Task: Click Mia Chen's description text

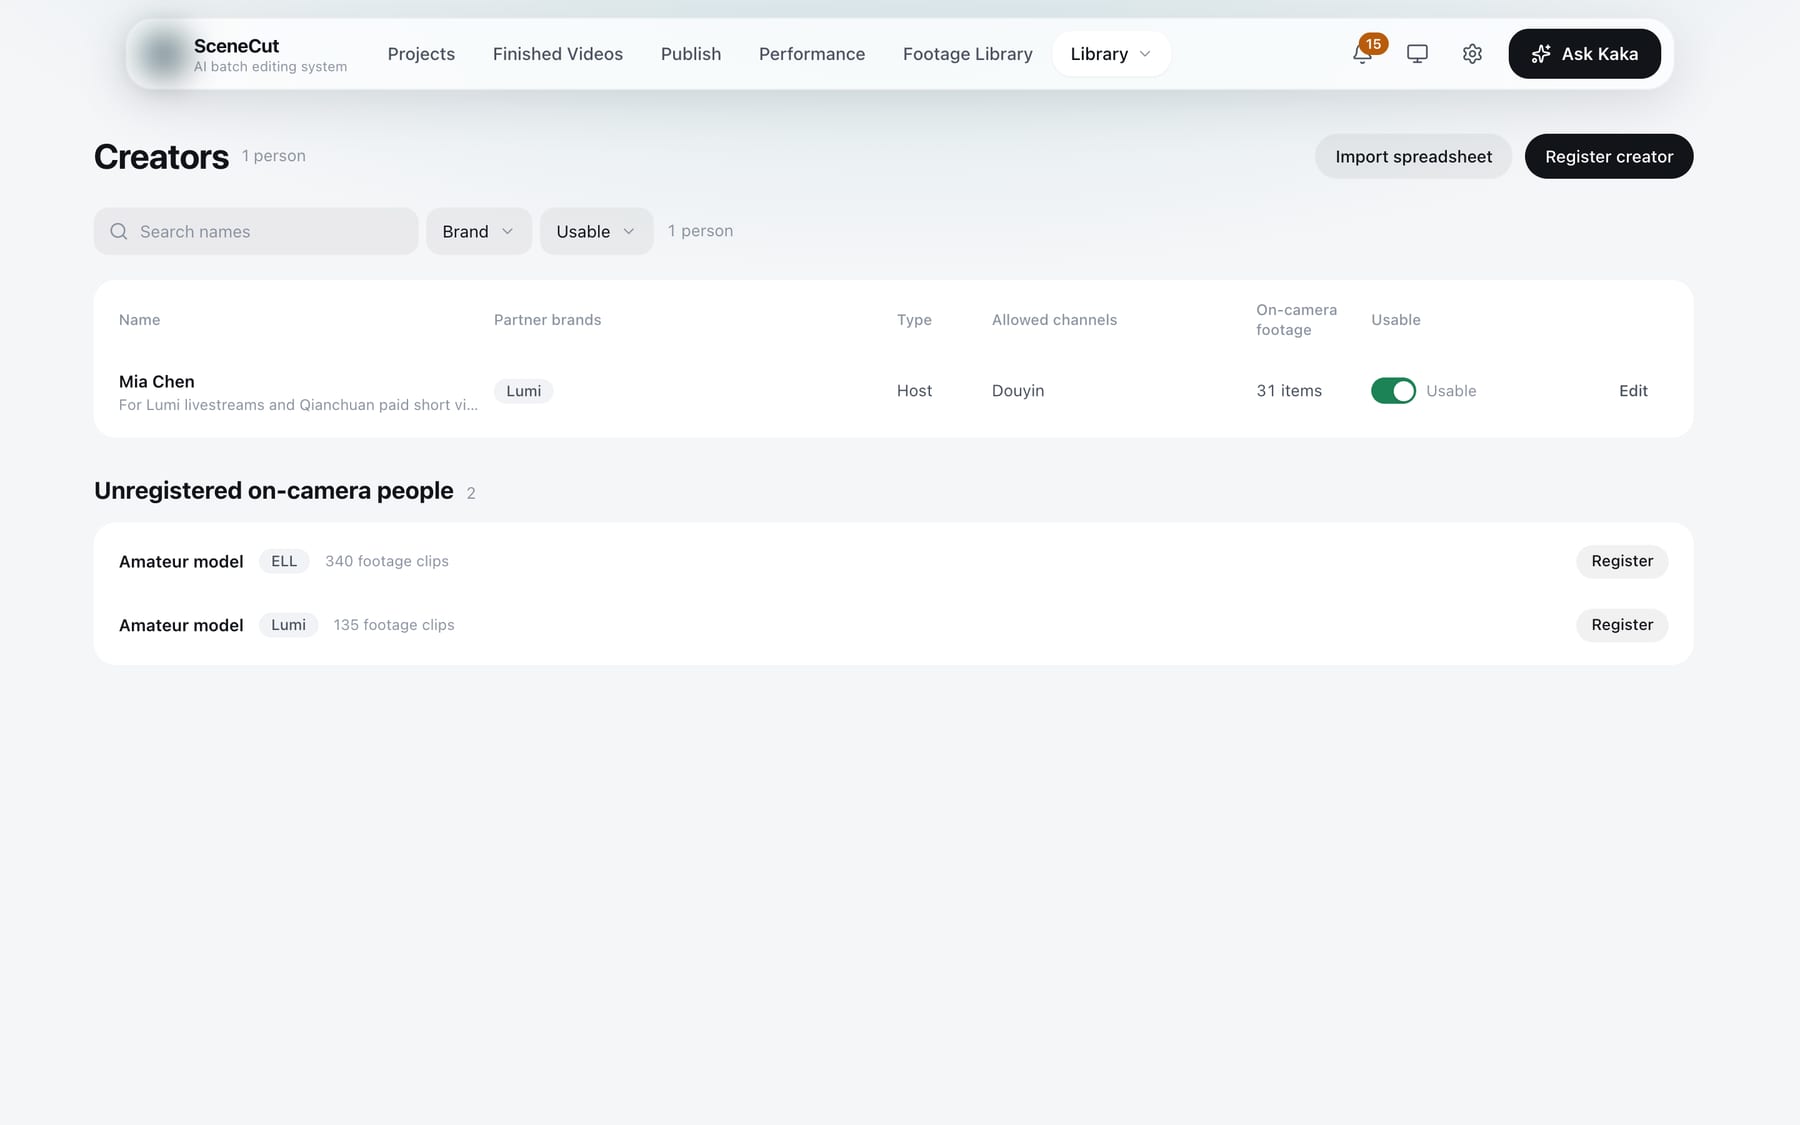Action: (x=298, y=405)
